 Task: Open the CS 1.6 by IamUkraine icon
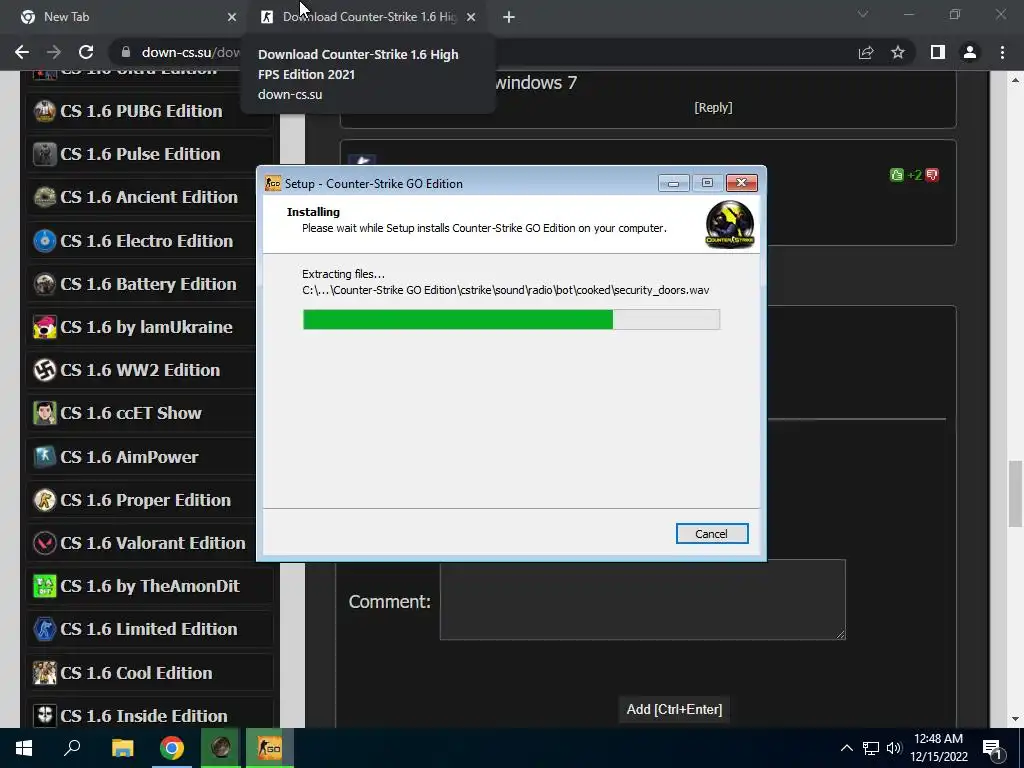pos(44,327)
